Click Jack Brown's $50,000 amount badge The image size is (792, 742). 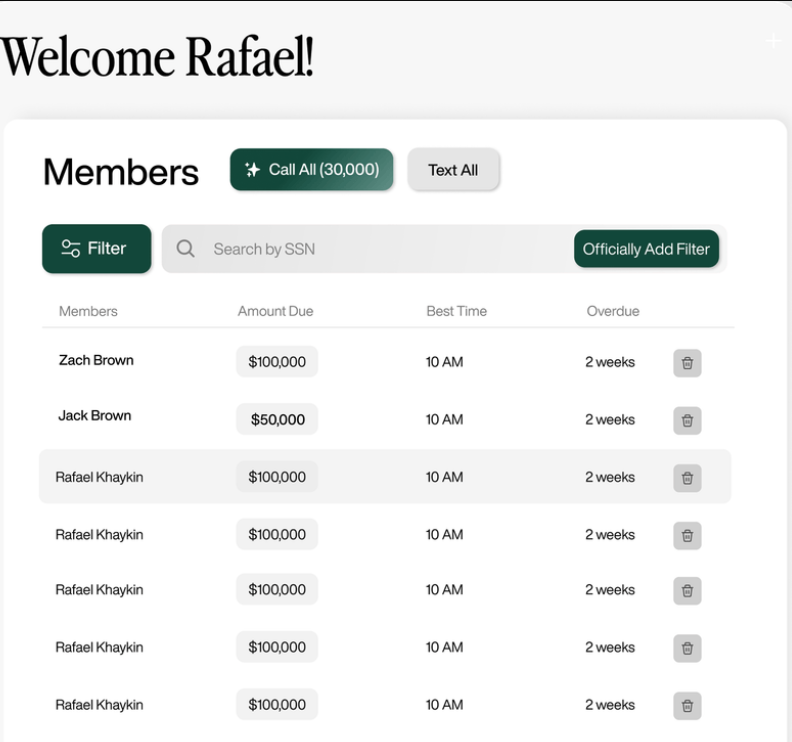point(277,420)
